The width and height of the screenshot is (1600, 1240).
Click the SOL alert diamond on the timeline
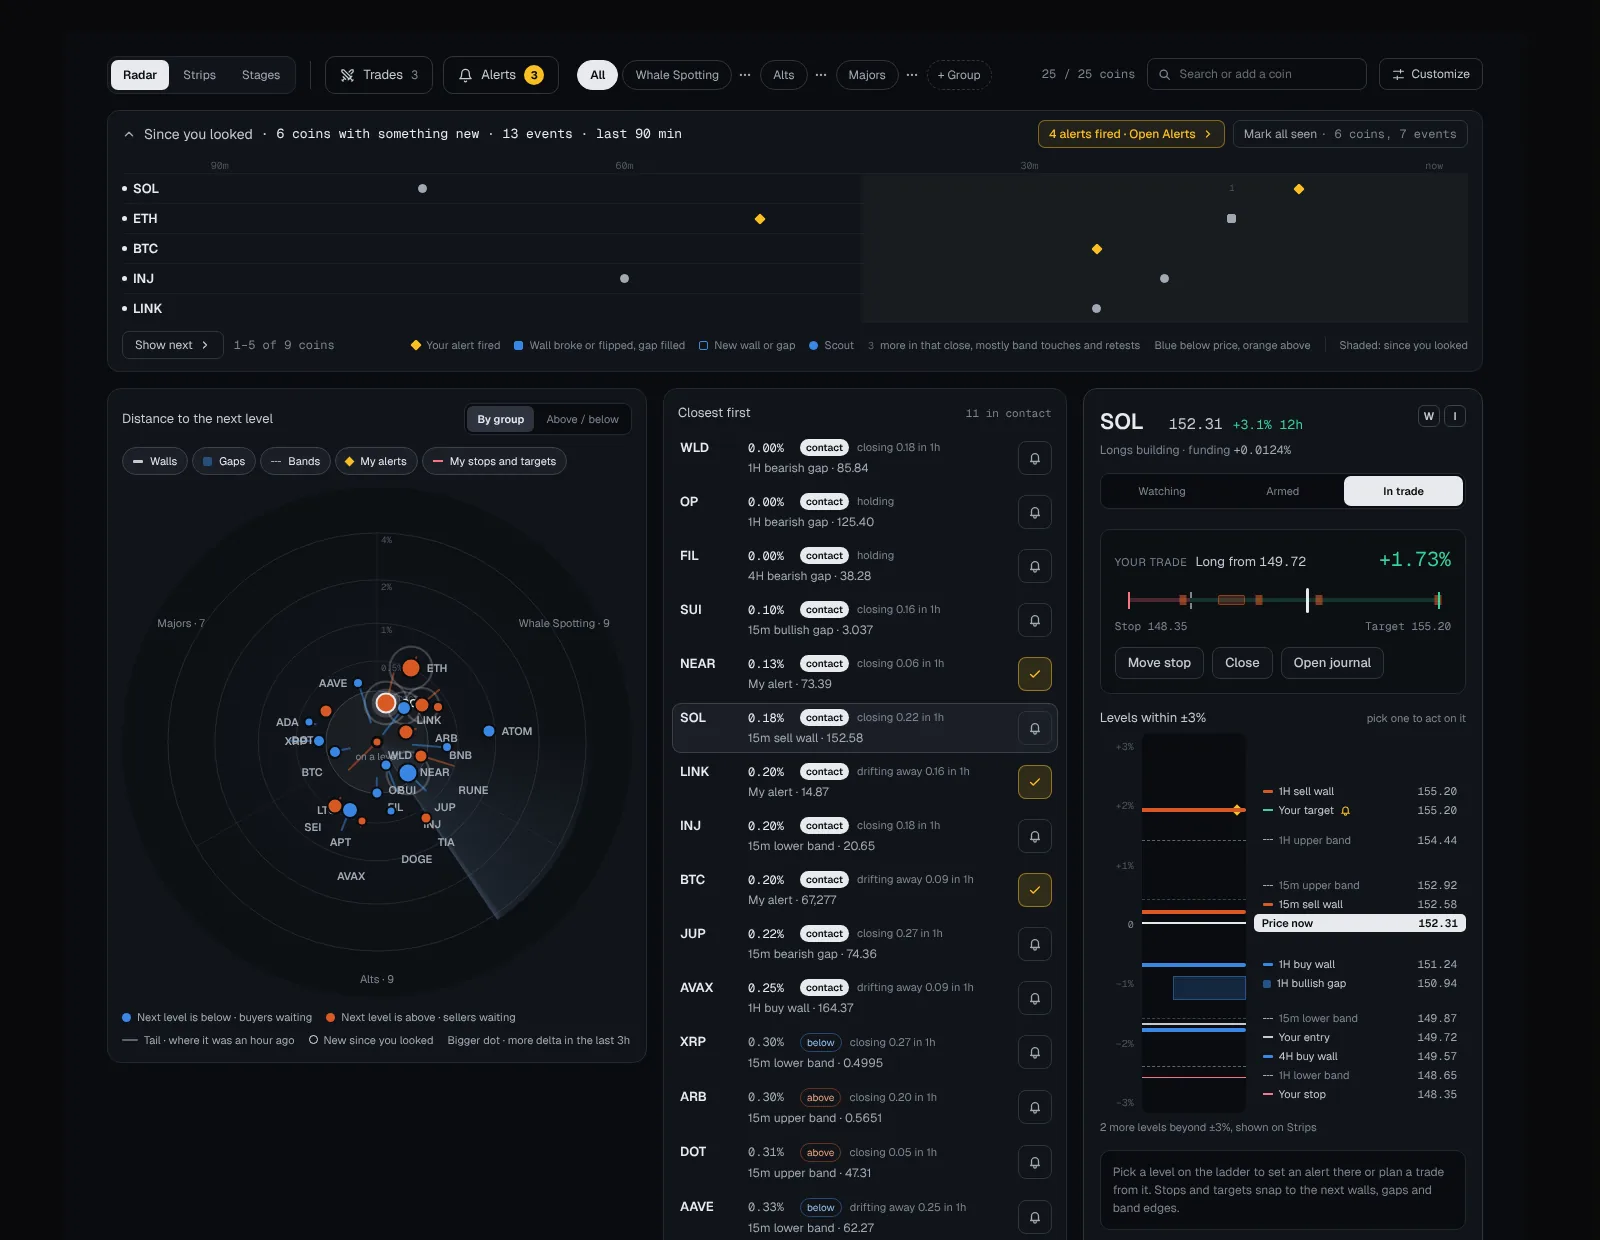click(x=1299, y=189)
